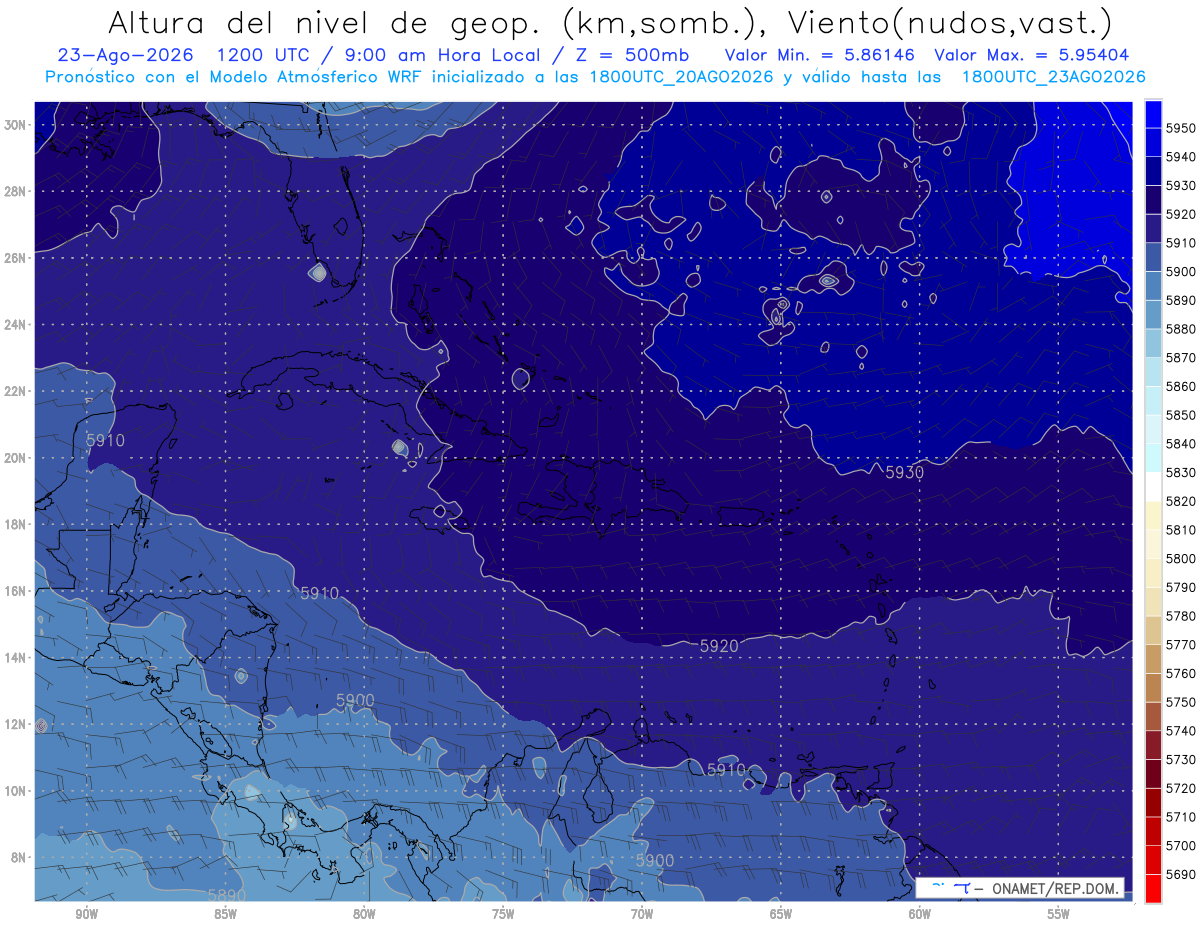The image size is (1200, 927).
Task: Click the 5770 colorbar tick label
Action: tap(1180, 644)
